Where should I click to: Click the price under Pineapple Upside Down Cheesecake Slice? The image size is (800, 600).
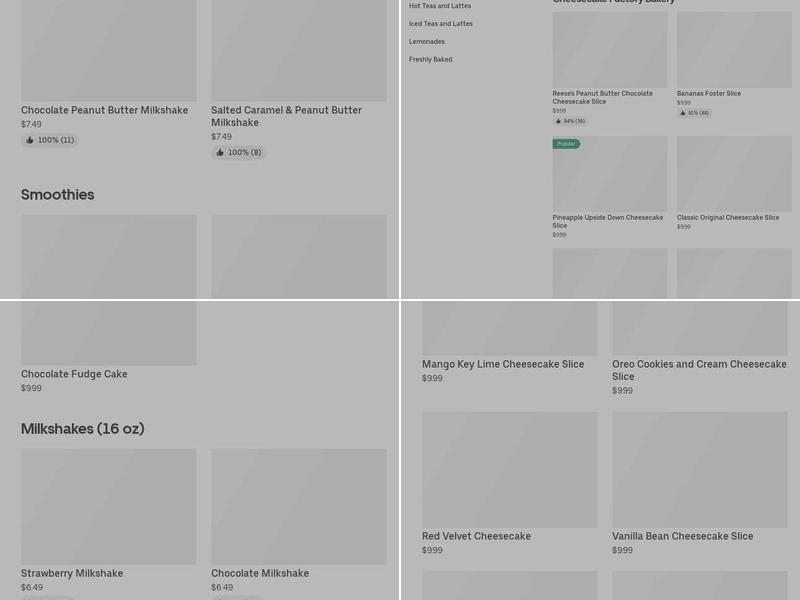pyautogui.click(x=559, y=235)
